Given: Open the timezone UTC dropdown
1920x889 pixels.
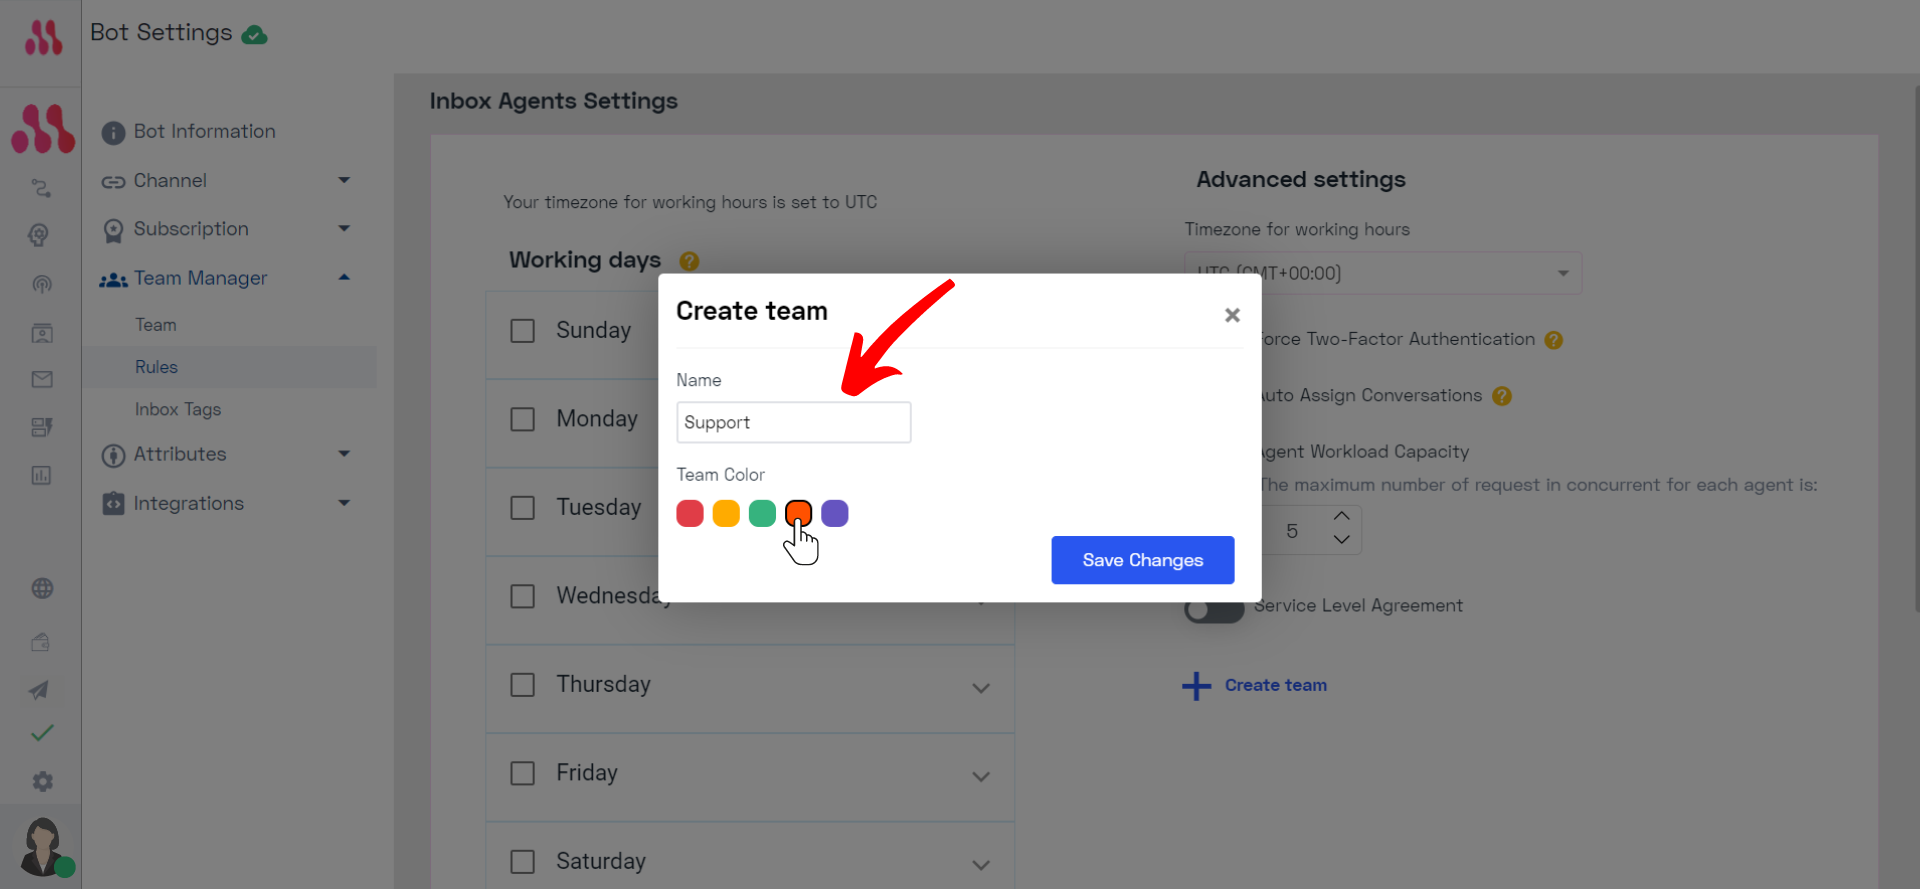Looking at the screenshot, I should click(x=1383, y=273).
